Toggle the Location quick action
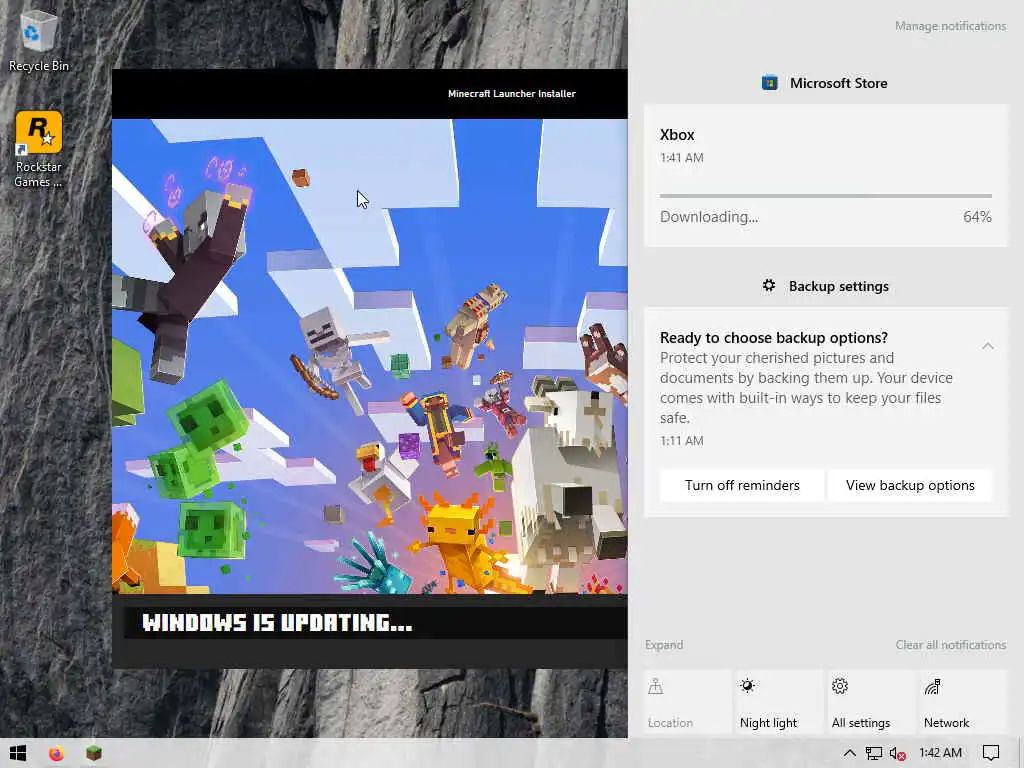 tap(687, 703)
